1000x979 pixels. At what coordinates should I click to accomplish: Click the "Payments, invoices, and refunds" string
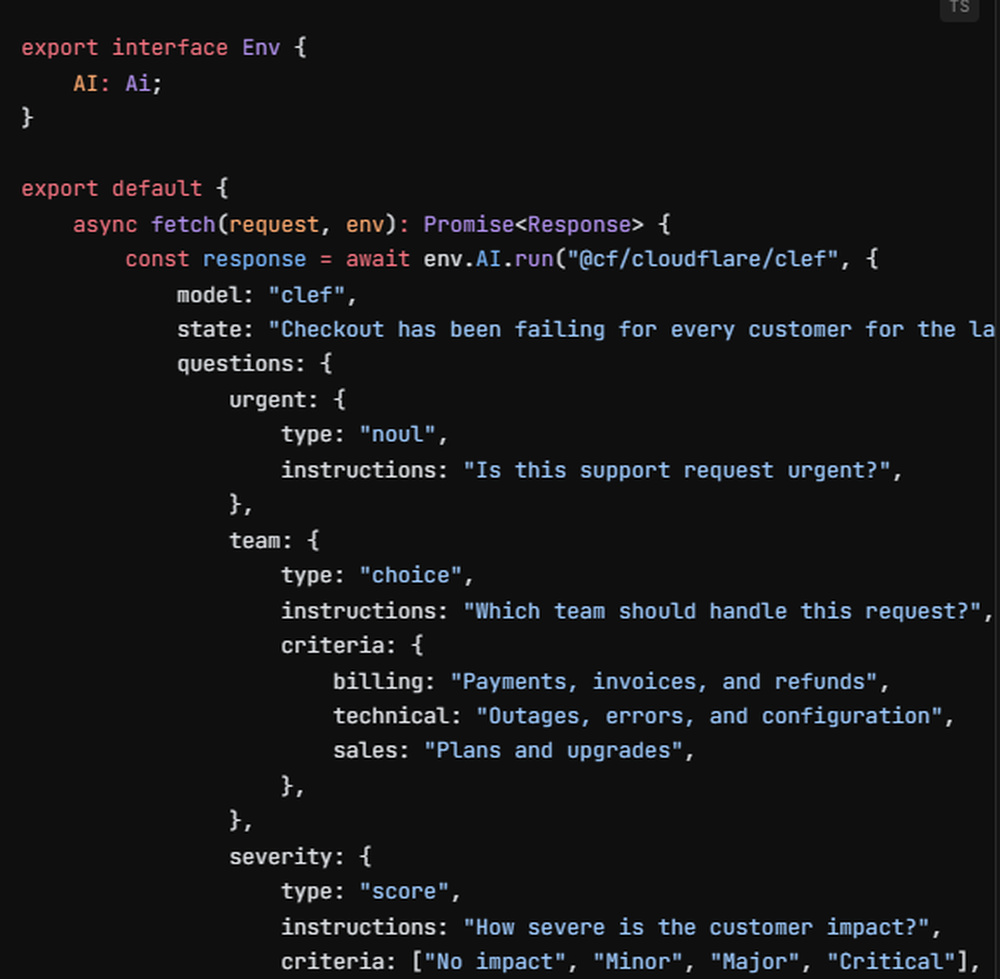point(664,682)
